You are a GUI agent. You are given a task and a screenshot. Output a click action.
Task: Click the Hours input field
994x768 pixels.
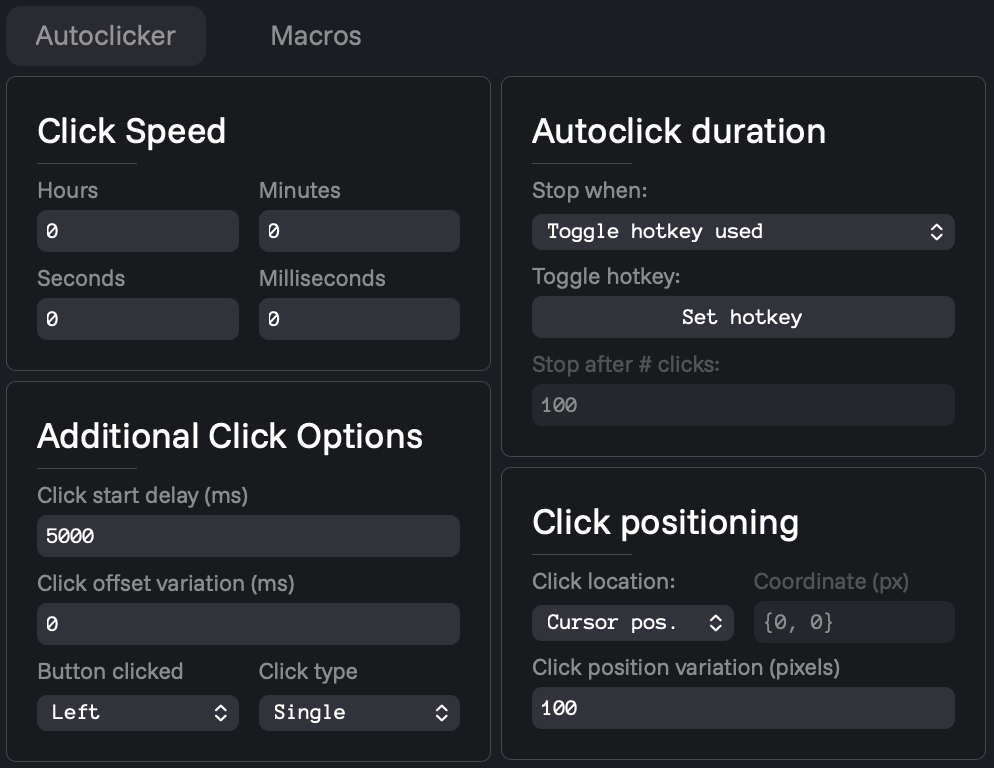(x=138, y=231)
